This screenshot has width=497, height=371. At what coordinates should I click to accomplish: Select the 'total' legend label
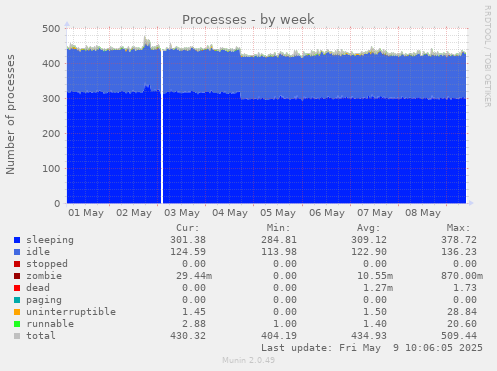tap(41, 336)
